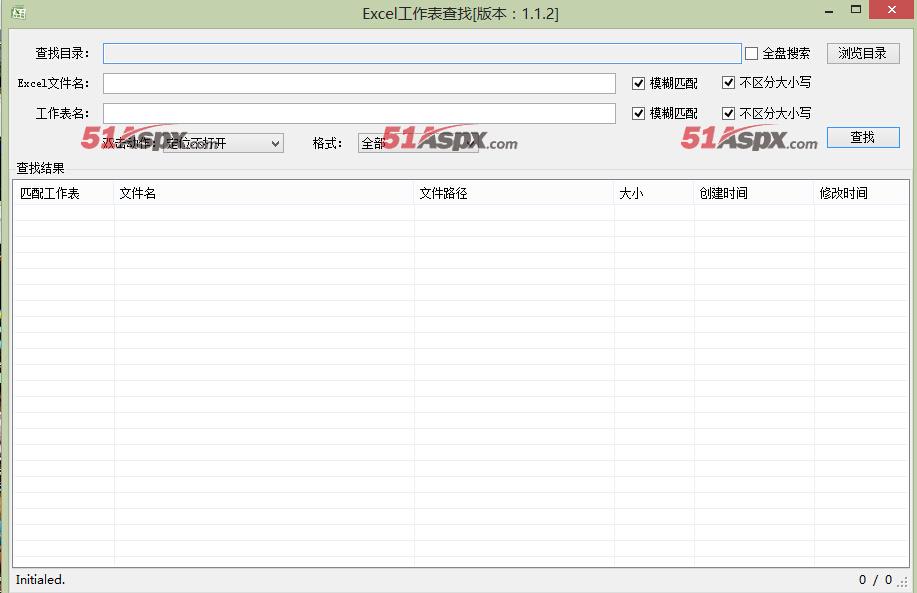Image resolution: width=917 pixels, height=593 pixels.
Task: Uncheck 不区分大小写 for 工作表名
Action: click(728, 114)
